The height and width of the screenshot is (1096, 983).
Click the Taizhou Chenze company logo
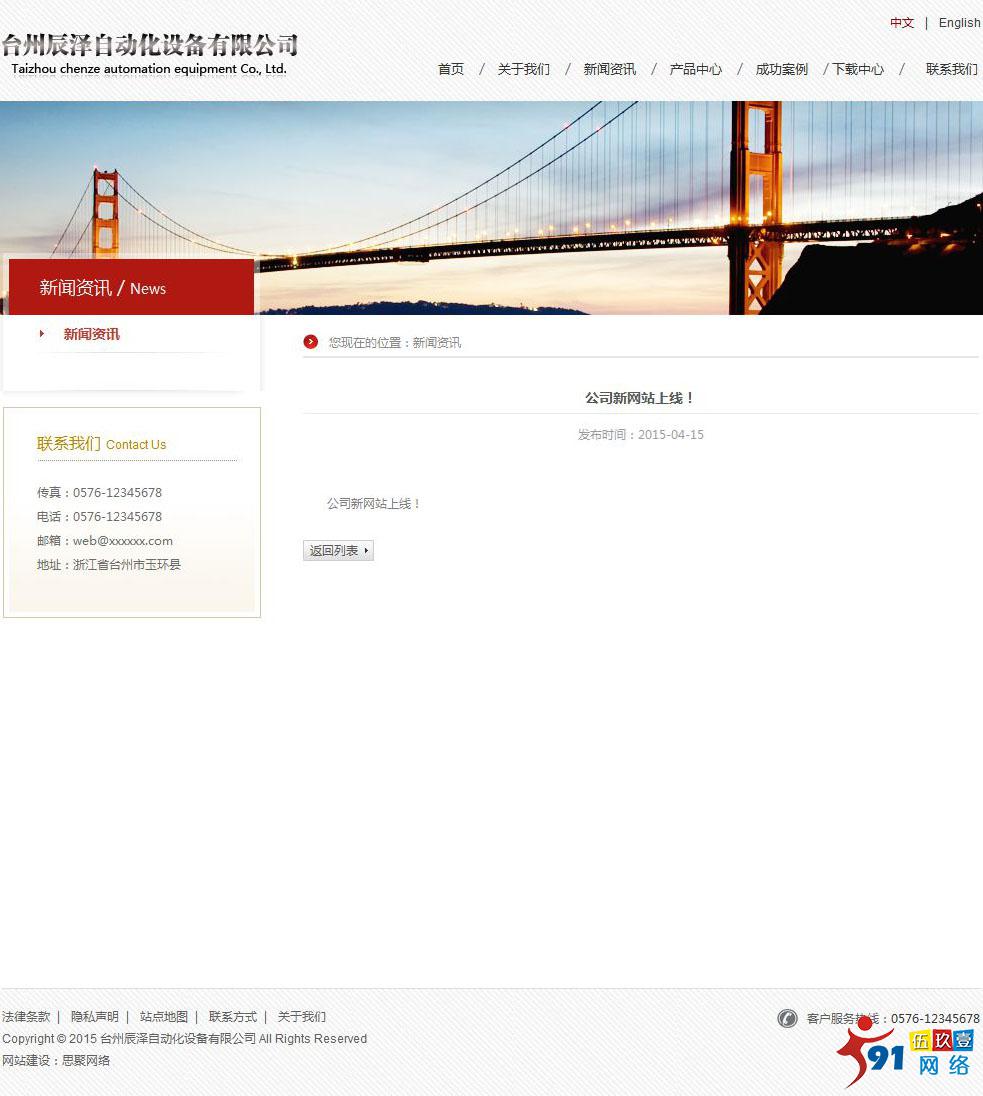coord(150,54)
